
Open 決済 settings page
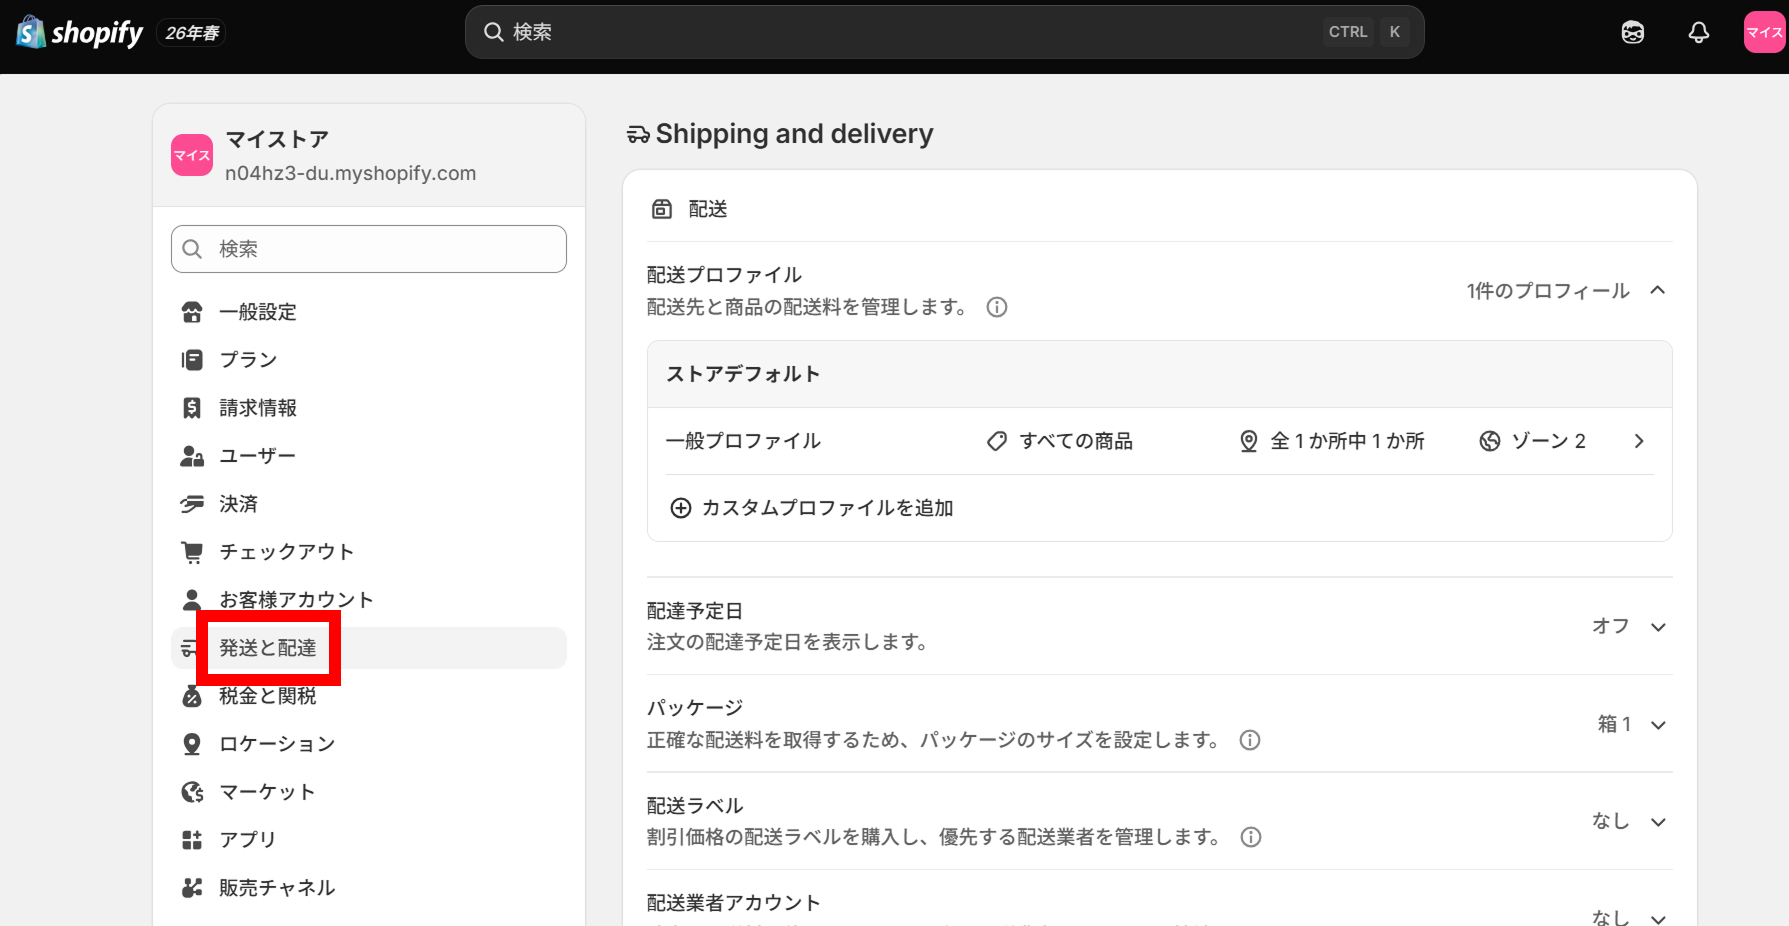coord(369,504)
